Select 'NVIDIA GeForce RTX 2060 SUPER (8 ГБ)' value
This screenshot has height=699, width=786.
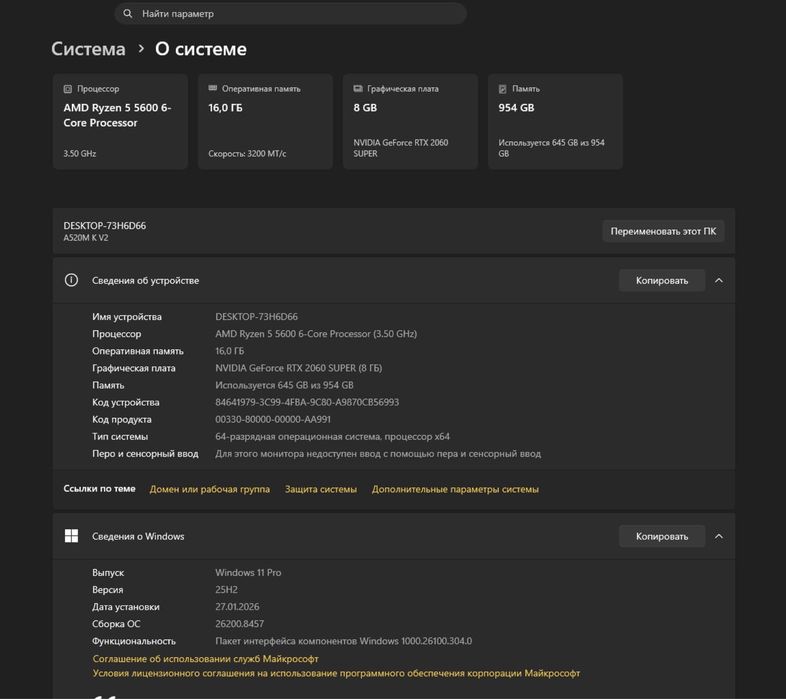click(x=298, y=368)
